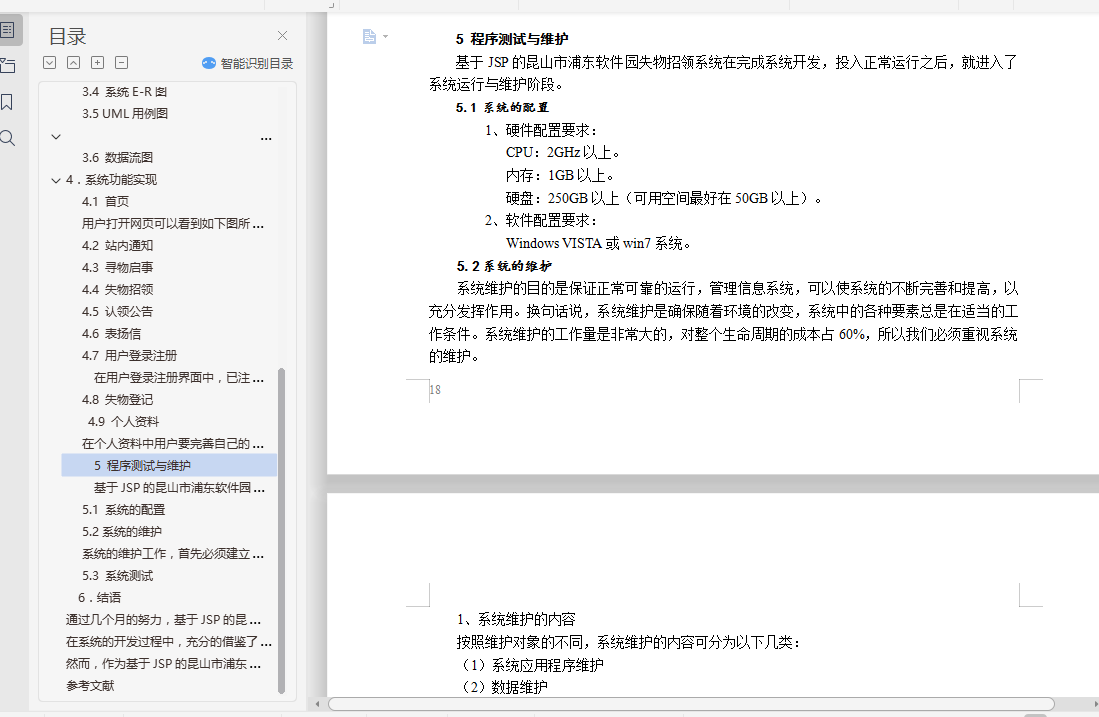
Task: Jump to 4.4 失物招领
Action: click(117, 289)
